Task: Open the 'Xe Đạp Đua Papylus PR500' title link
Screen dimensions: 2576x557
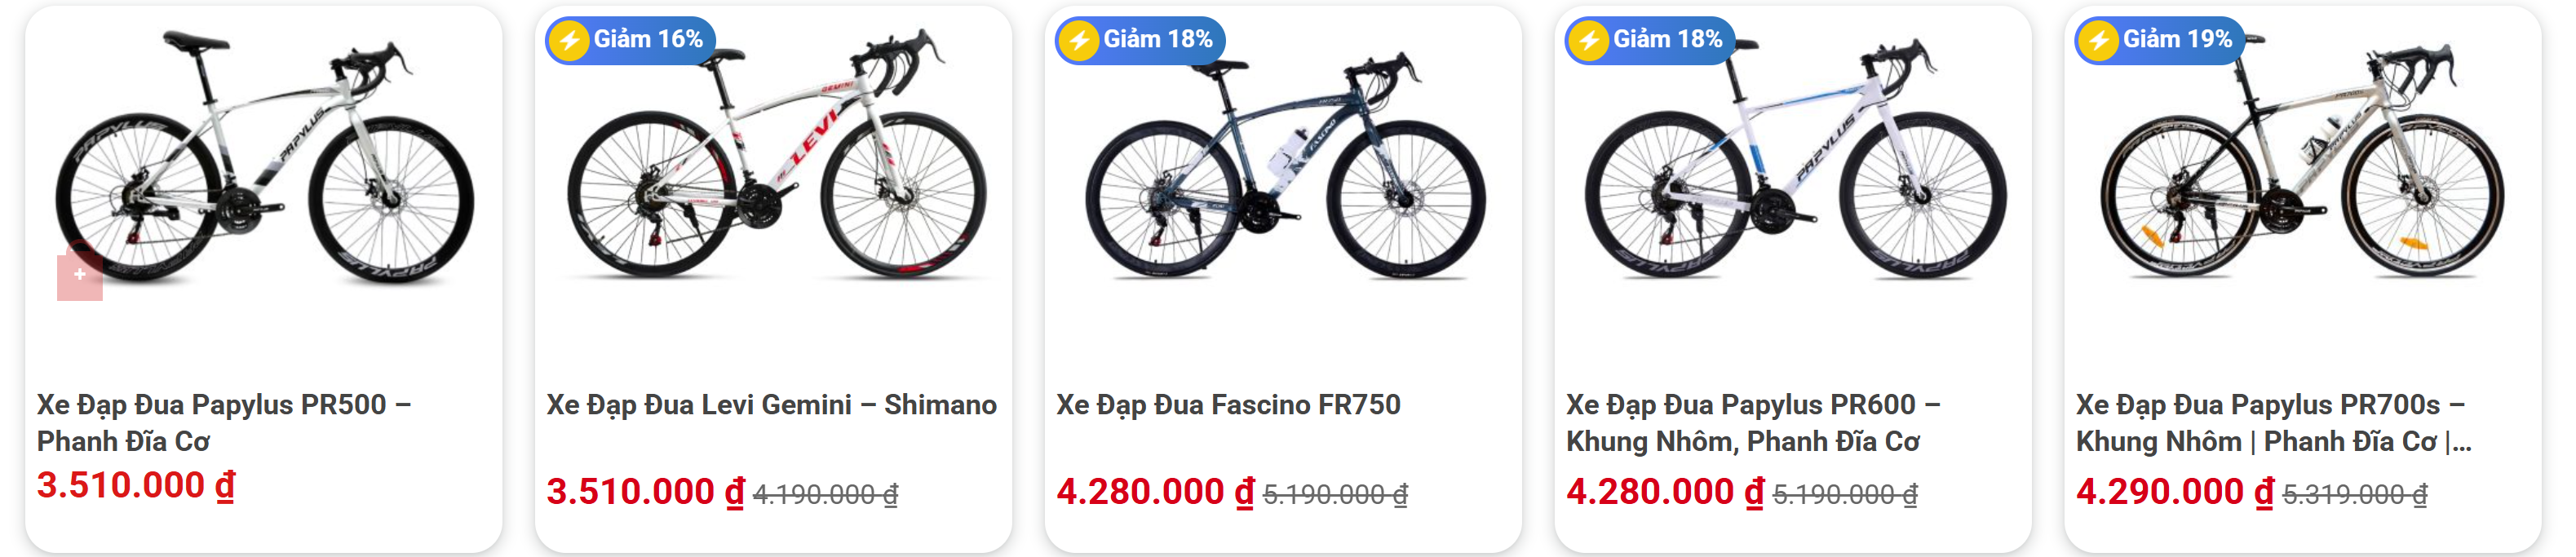Action: (x=224, y=422)
